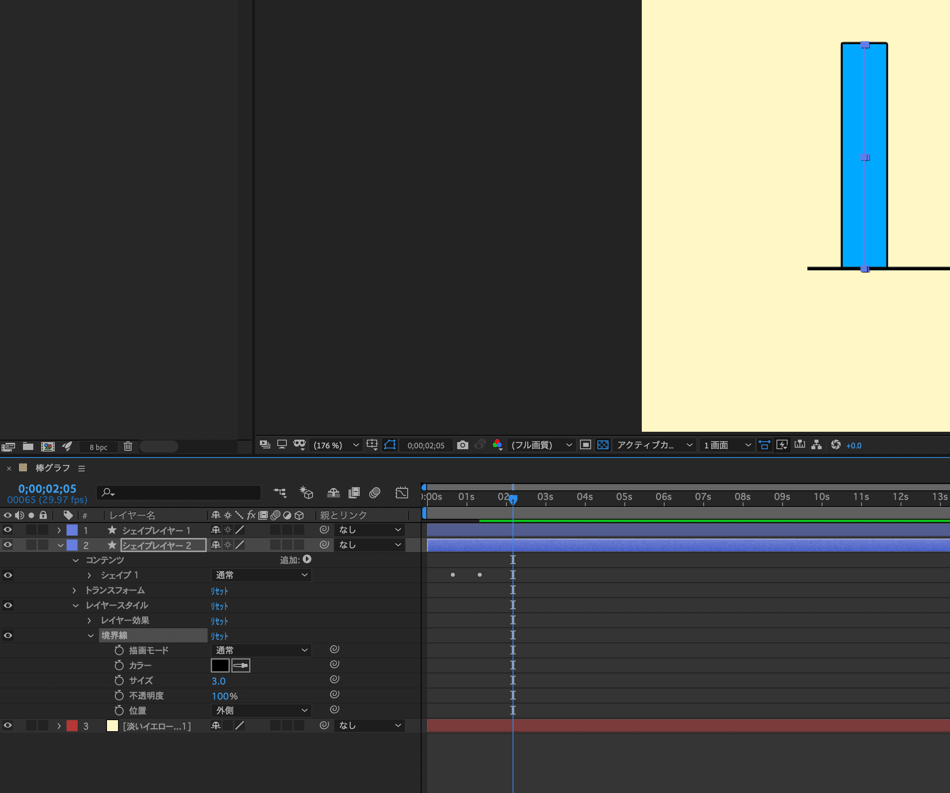Open the 棒グラフ panel menu
950x793 pixels.
82,468
